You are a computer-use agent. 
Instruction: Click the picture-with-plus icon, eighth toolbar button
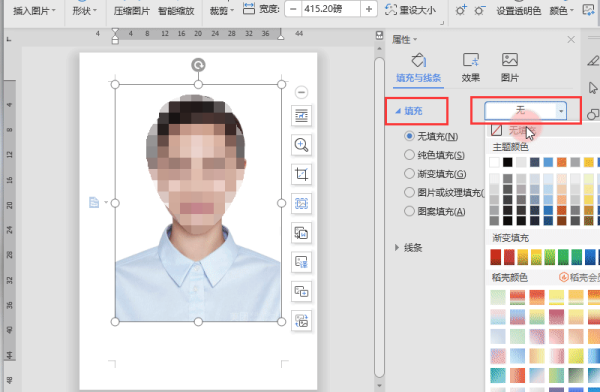pos(302,291)
